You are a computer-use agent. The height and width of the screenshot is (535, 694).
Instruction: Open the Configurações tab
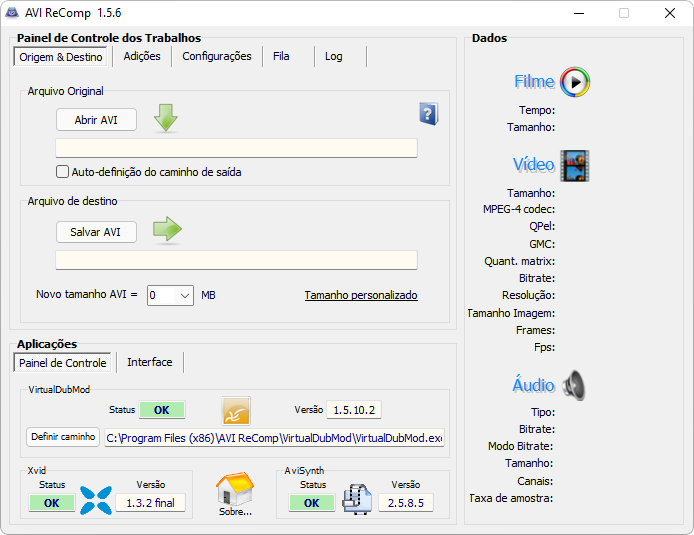[217, 57]
